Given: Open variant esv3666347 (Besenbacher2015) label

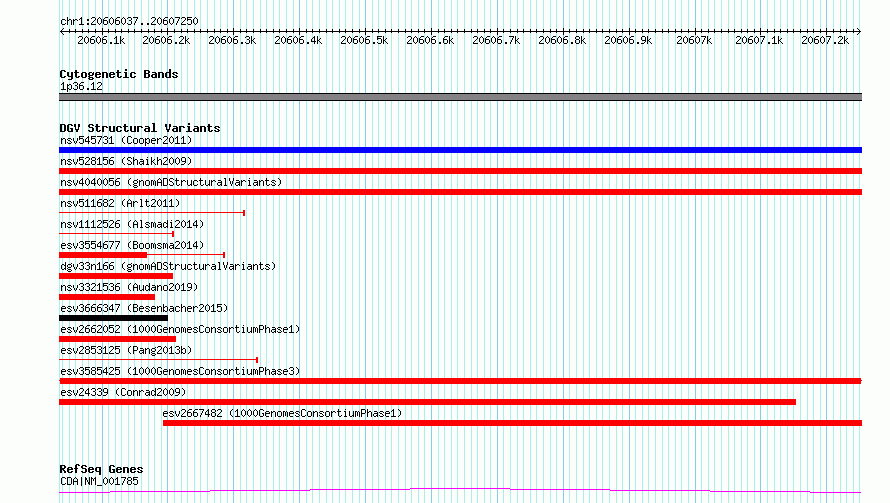Looking at the screenshot, I should click(x=144, y=308).
